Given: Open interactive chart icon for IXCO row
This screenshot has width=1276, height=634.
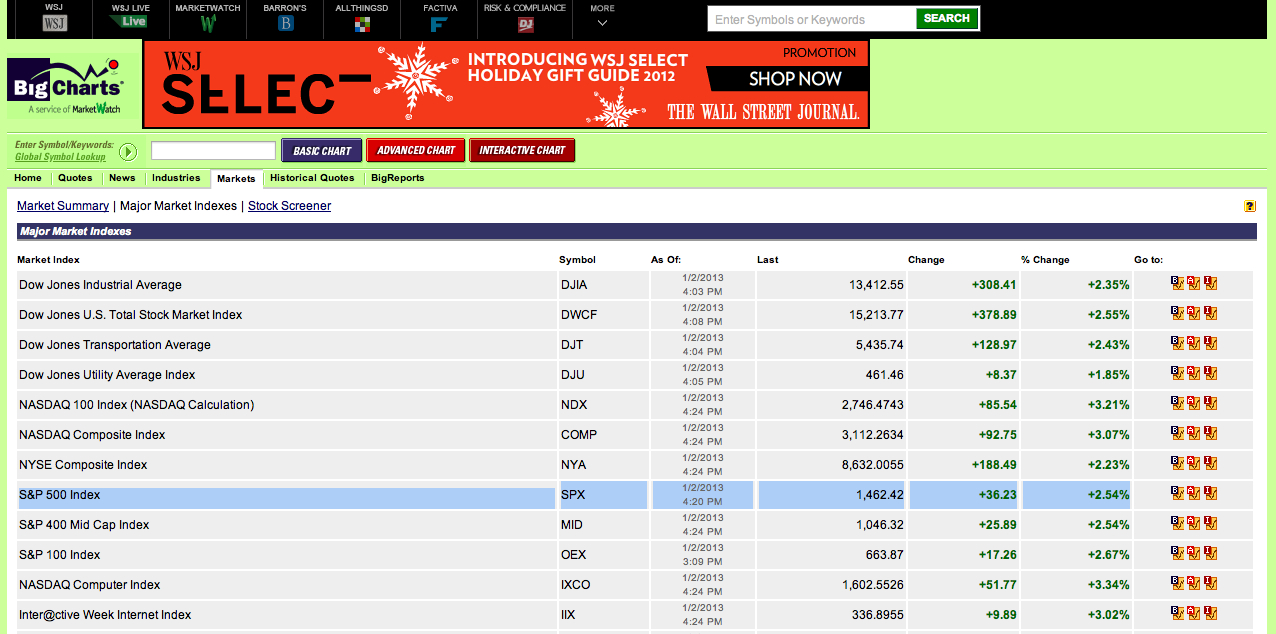Looking at the screenshot, I should coord(1210,584).
